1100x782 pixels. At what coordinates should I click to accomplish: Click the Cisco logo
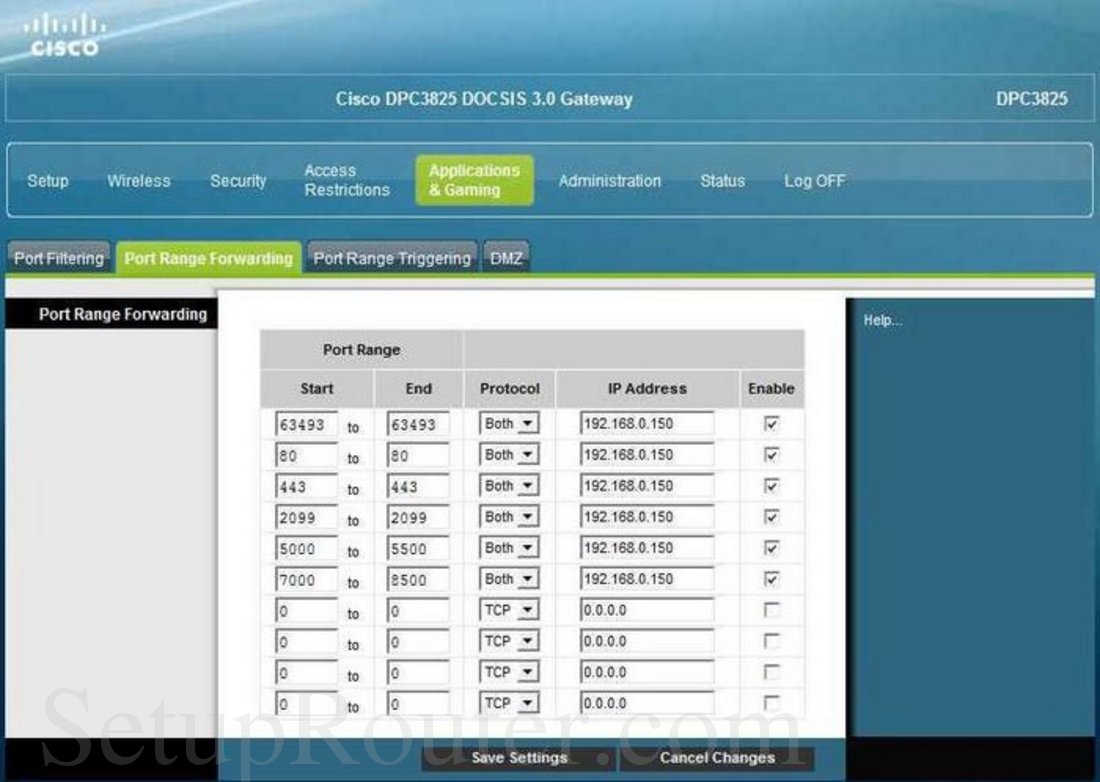tap(61, 36)
